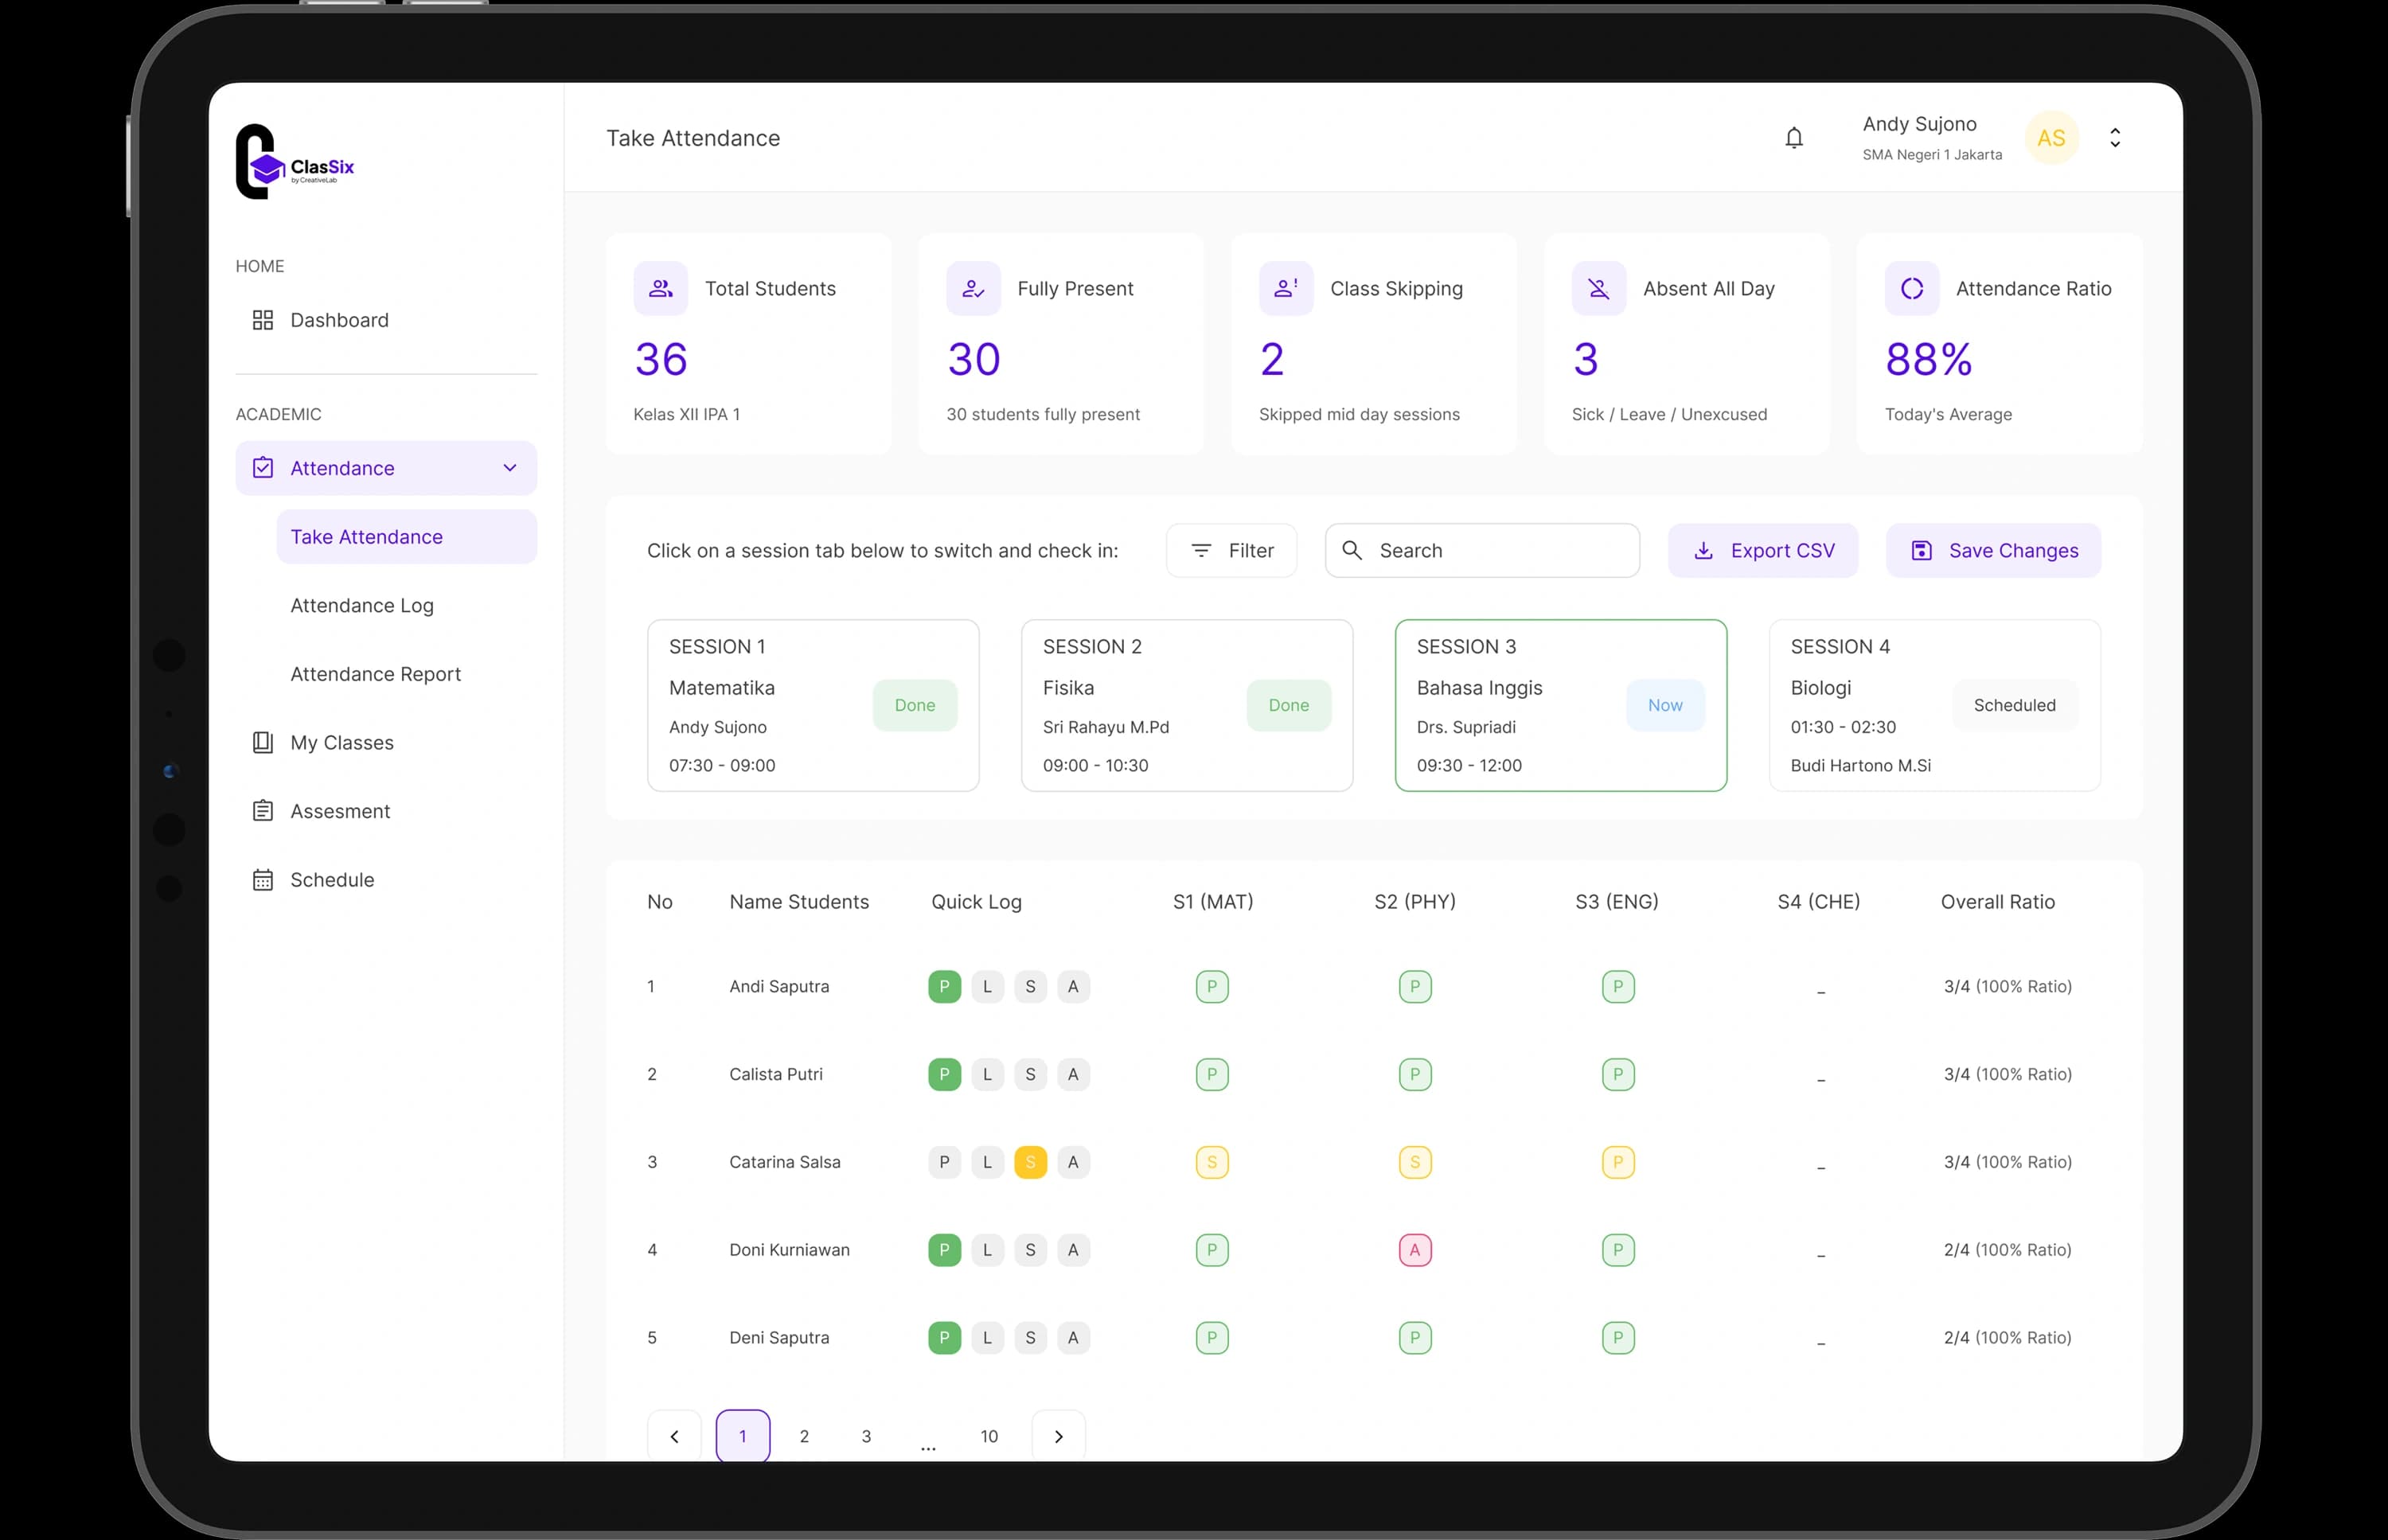Click Deni Saputra's overall ratio 2/4
2388x1540 pixels.
click(x=2007, y=1338)
